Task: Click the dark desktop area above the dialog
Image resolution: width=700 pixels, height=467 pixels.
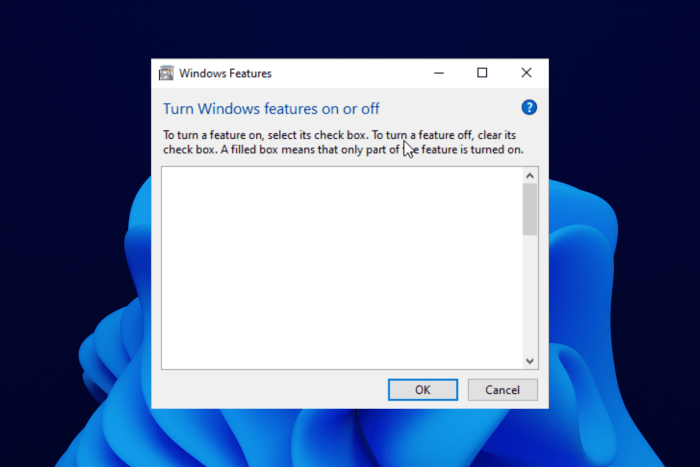Action: click(350, 29)
